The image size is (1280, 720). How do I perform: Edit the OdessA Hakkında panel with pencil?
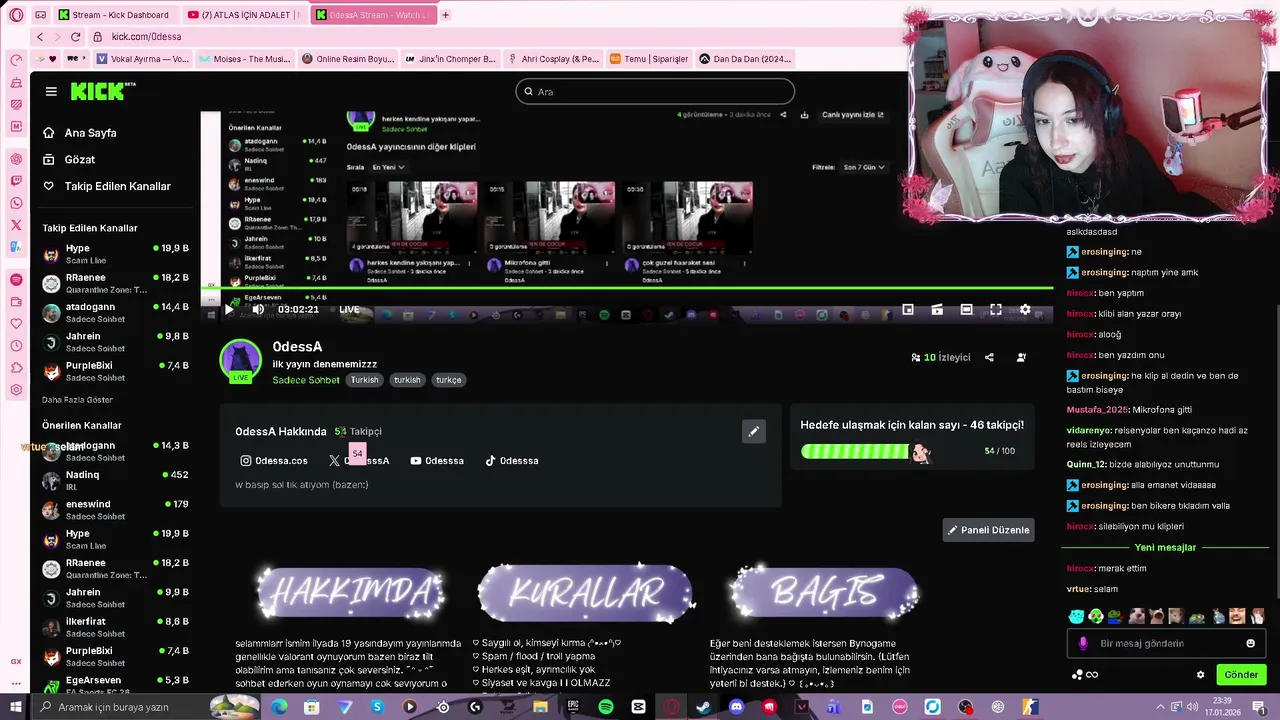(754, 431)
